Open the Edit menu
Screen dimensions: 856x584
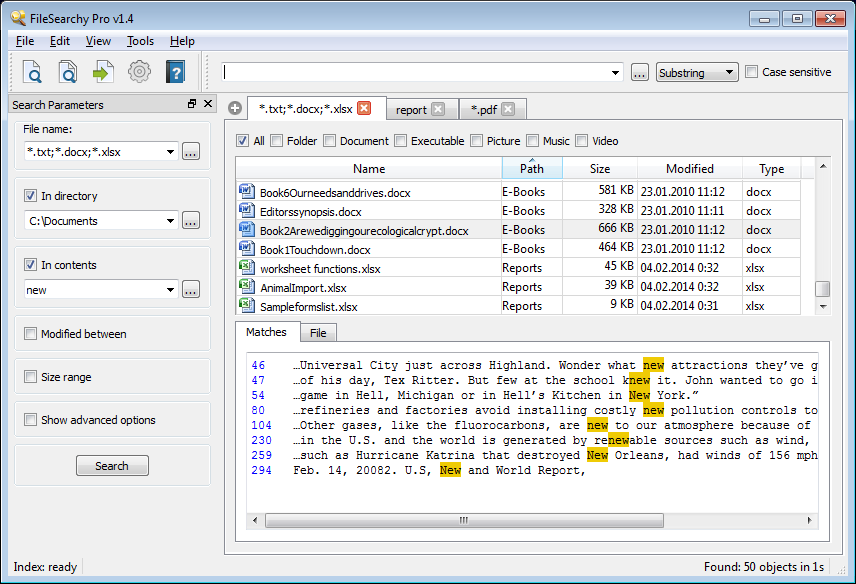pyautogui.click(x=60, y=41)
